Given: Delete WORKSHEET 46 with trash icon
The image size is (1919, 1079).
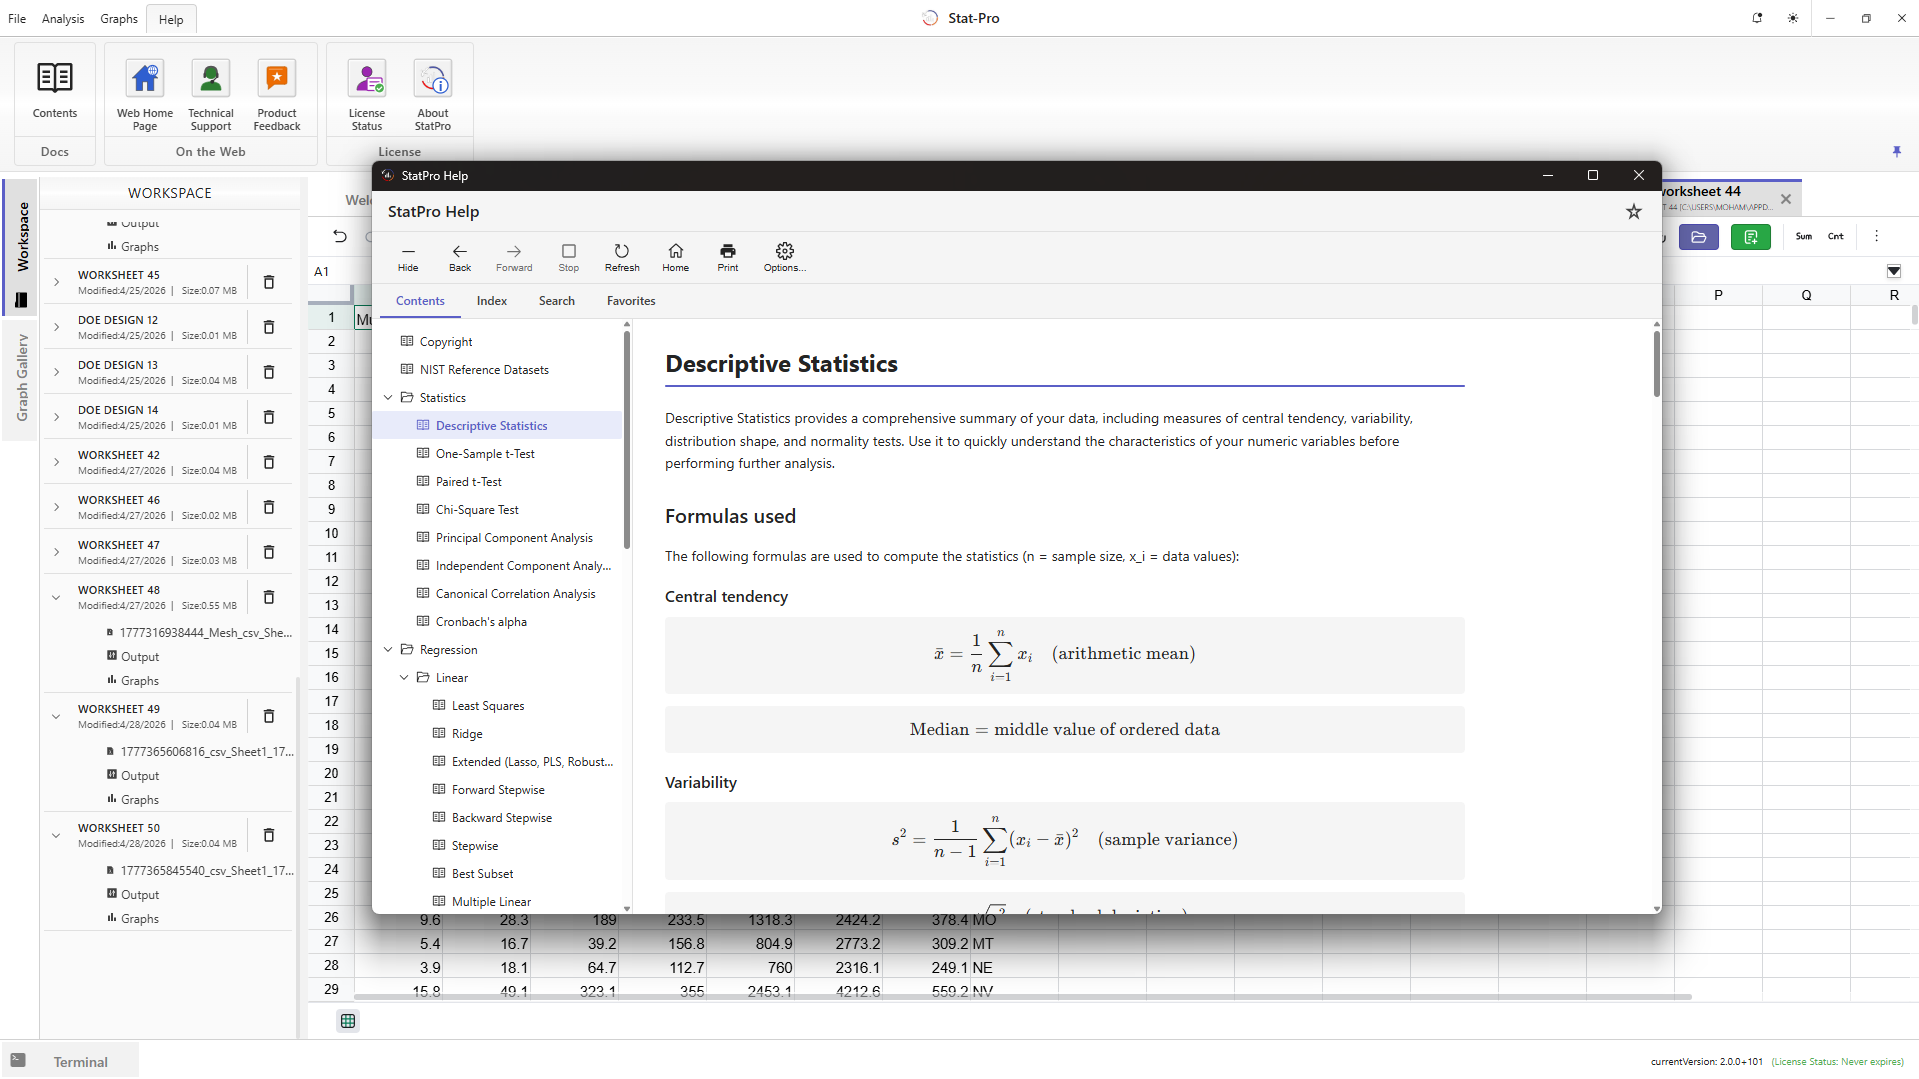Looking at the screenshot, I should [x=269, y=507].
